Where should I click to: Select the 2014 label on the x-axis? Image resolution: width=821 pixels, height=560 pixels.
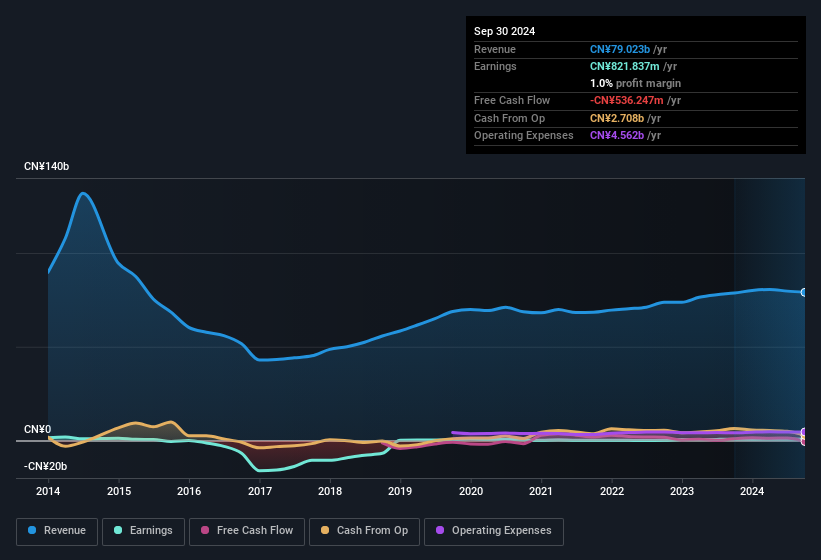click(x=48, y=491)
